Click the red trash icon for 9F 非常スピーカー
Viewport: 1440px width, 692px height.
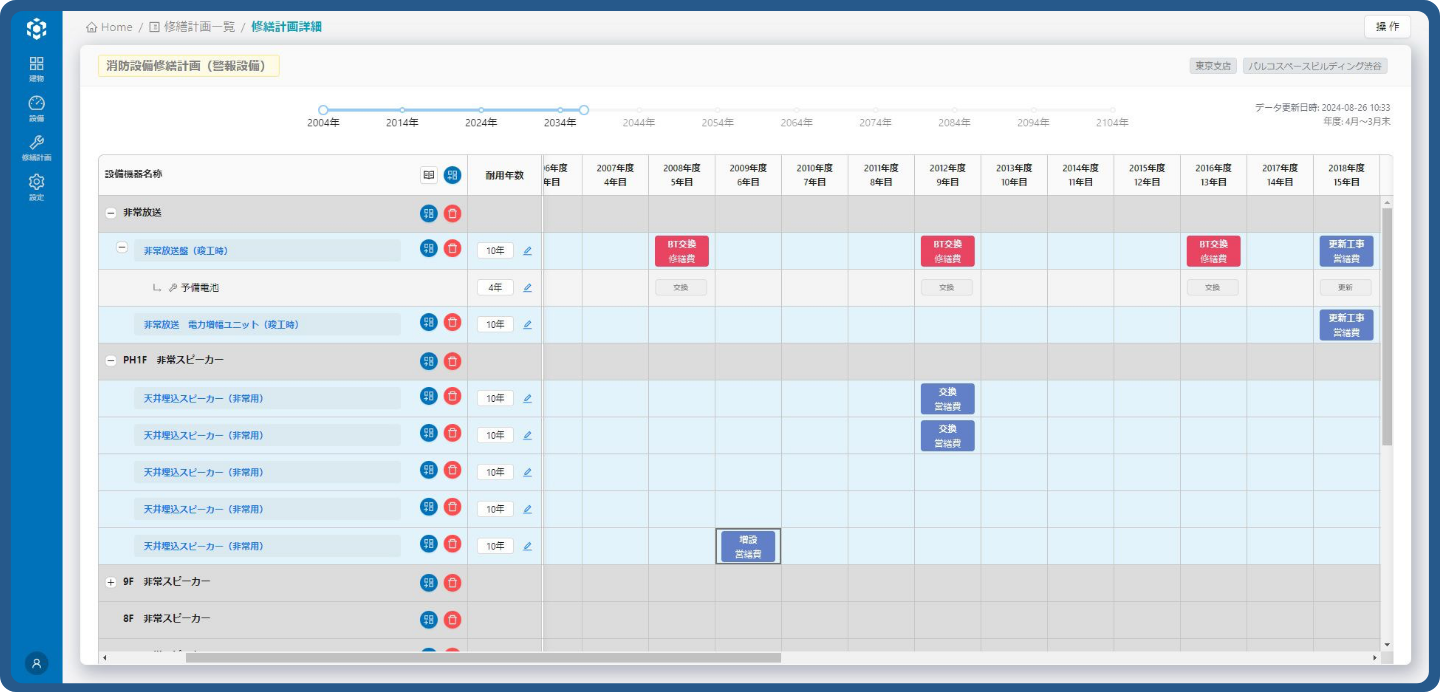tap(452, 583)
